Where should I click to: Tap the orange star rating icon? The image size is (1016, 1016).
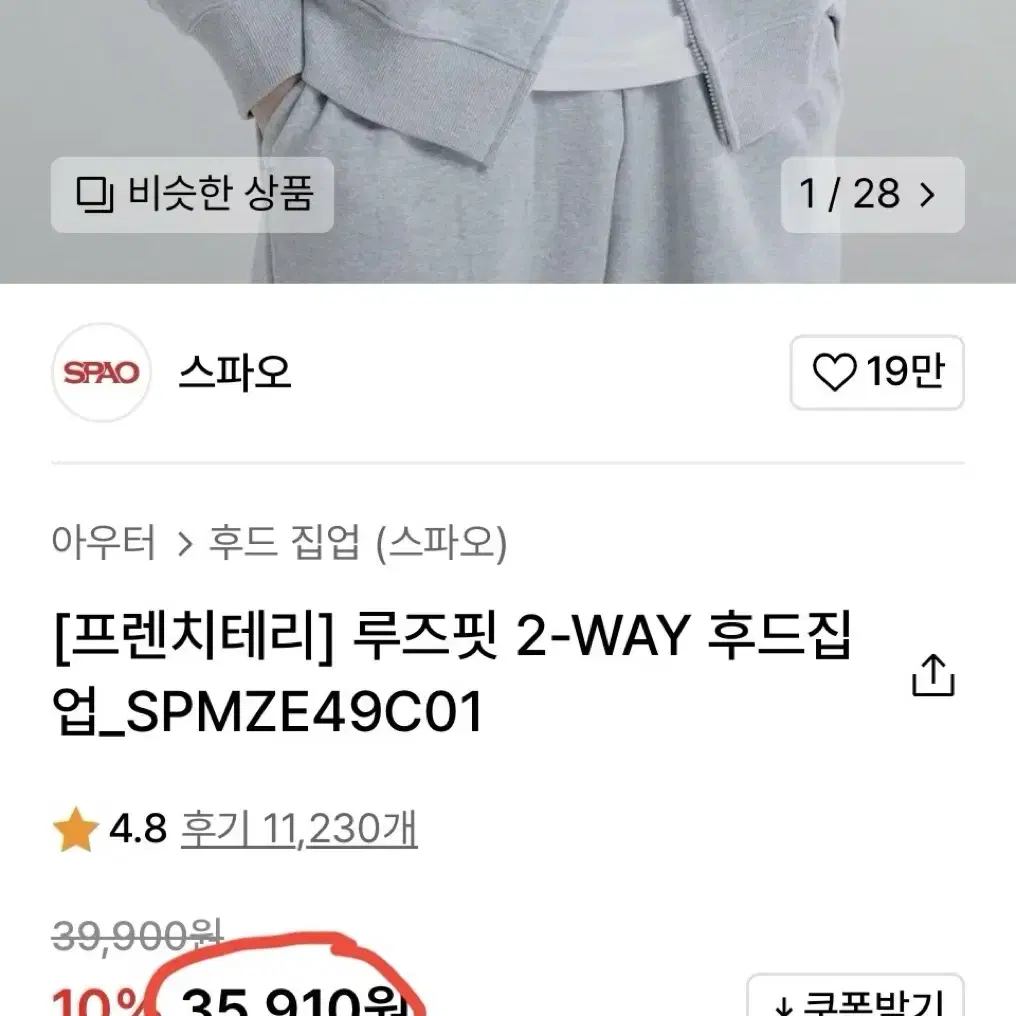coord(76,829)
